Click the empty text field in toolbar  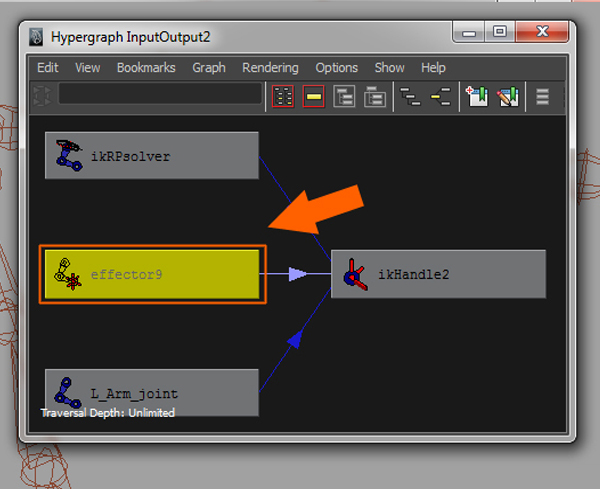(160, 93)
